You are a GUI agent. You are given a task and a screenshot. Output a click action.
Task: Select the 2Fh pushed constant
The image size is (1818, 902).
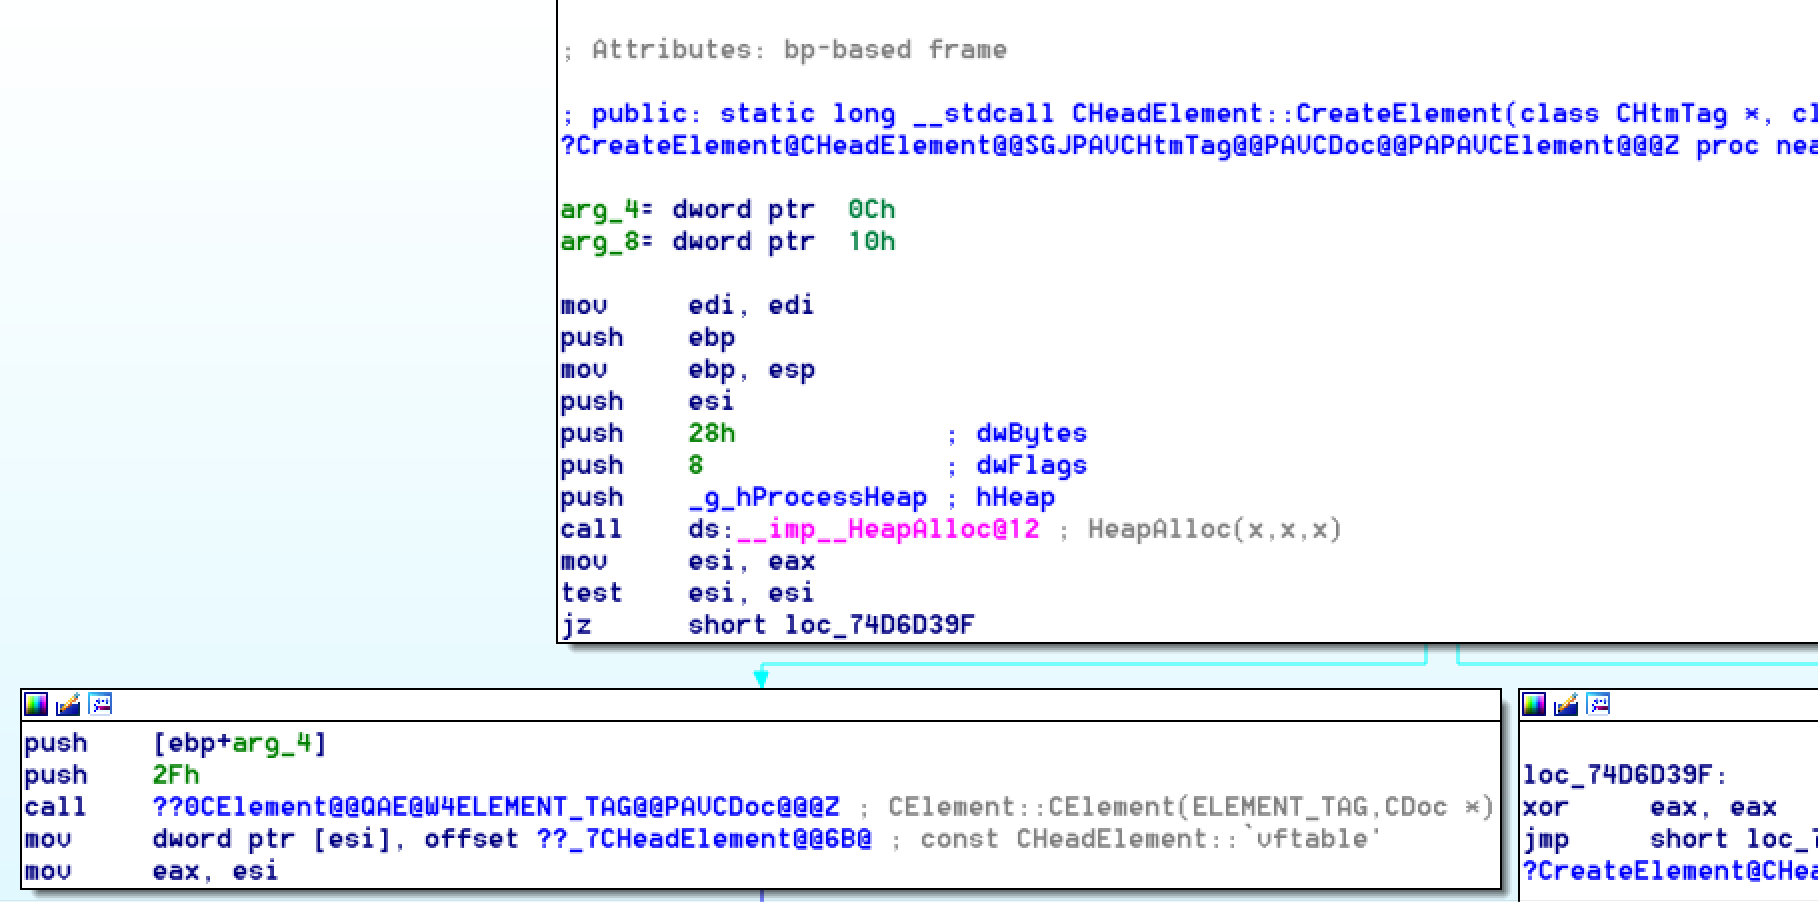(x=175, y=775)
